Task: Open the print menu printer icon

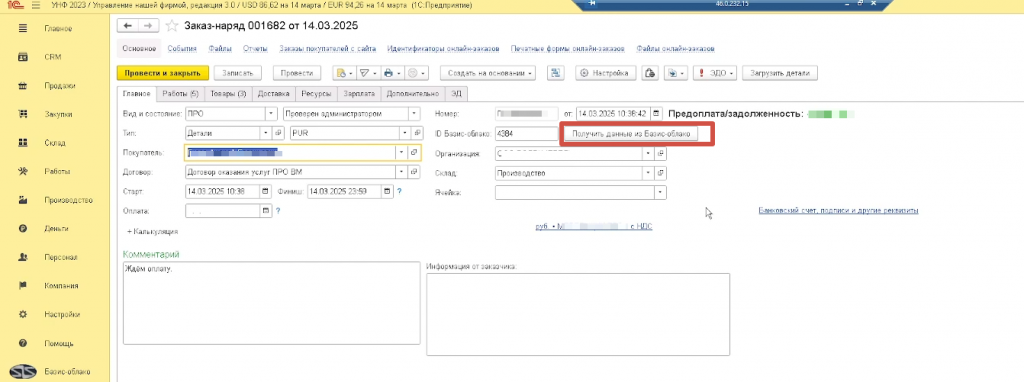Action: click(x=390, y=74)
